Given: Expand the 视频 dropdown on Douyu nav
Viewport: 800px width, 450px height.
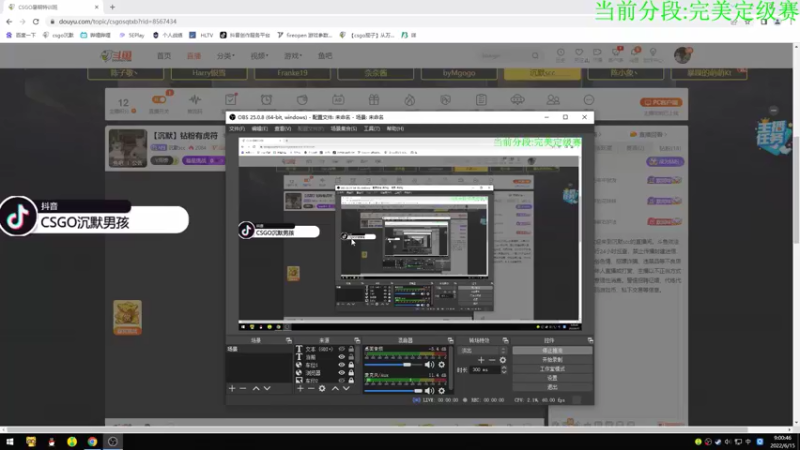Looking at the screenshot, I should click(259, 56).
